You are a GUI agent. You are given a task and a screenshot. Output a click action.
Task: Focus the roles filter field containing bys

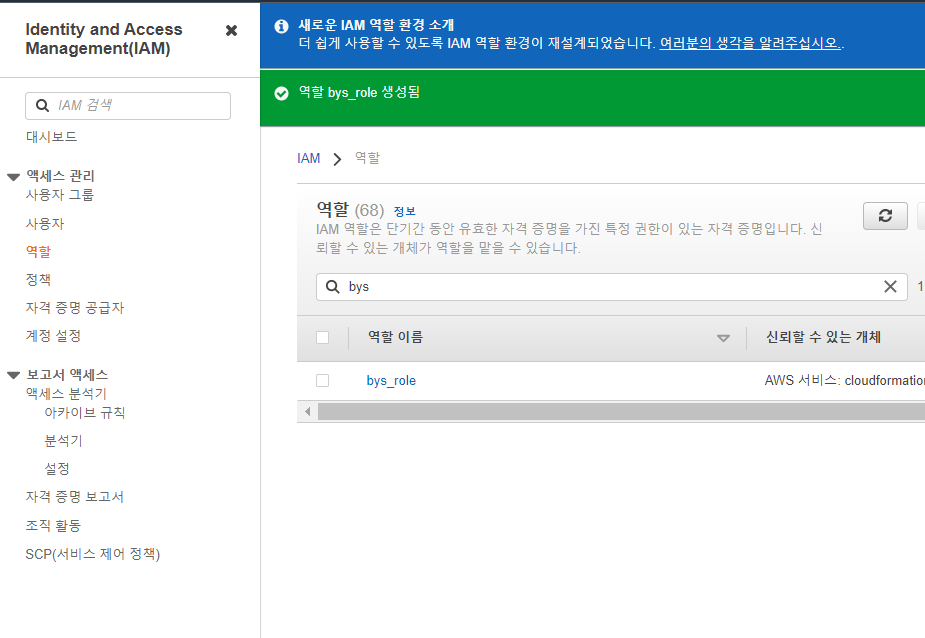(x=612, y=287)
